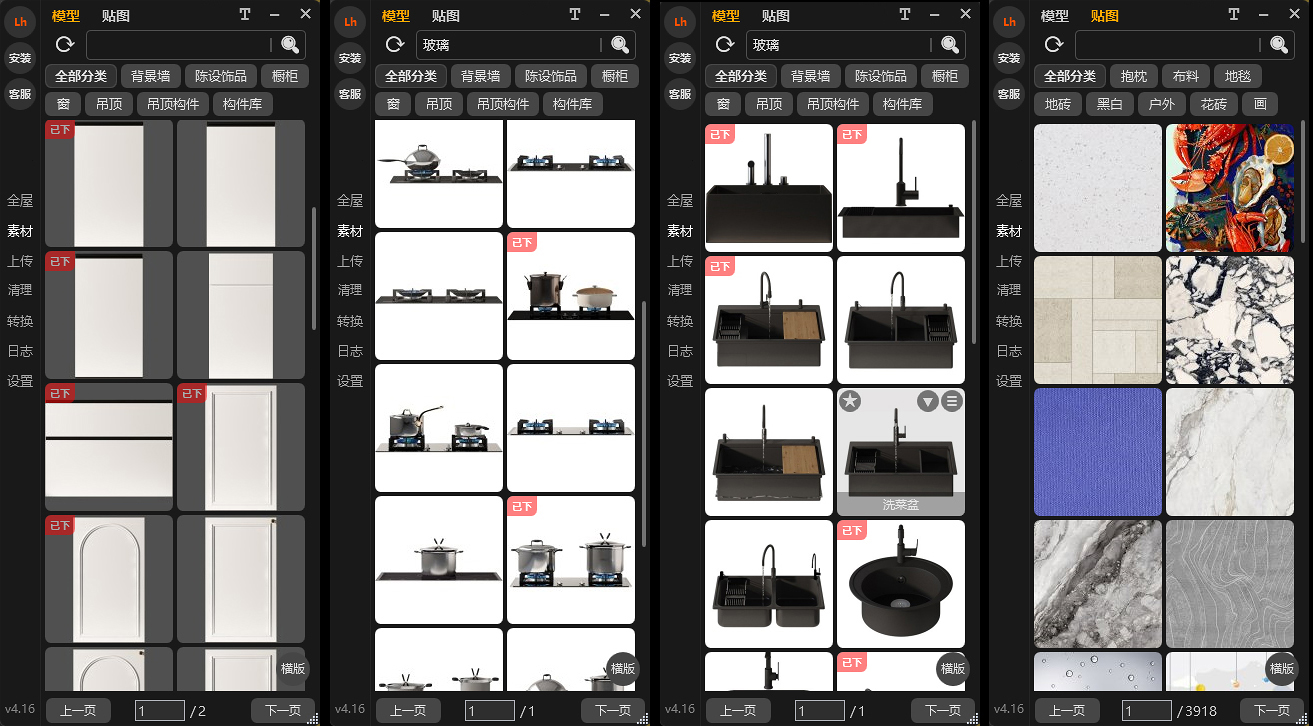The width and height of the screenshot is (1313, 726).
Task: Click the T icon in the cabinet-door panel
Action: pyautogui.click(x=245, y=14)
